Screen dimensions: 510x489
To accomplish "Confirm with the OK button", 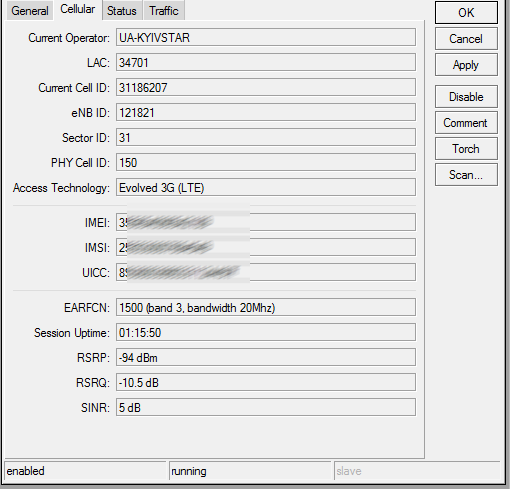I will tap(466, 13).
